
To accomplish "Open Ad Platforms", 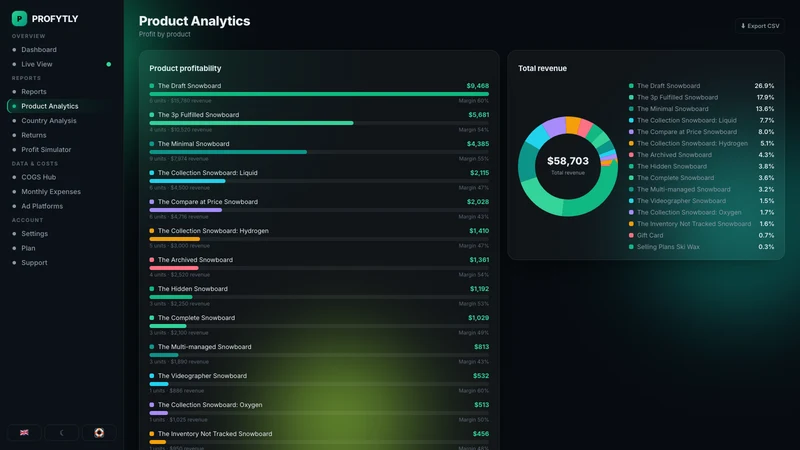I will [x=62, y=206].
